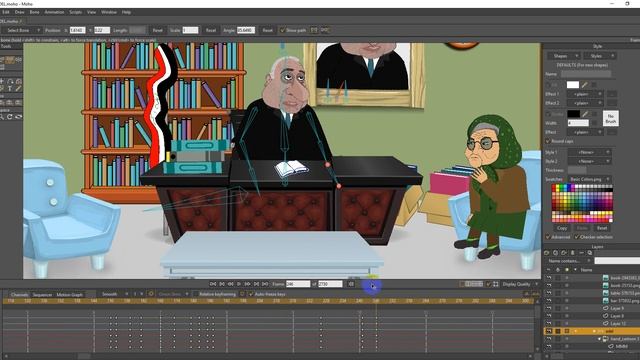Switch to the Channels timeline tab

[20, 294]
